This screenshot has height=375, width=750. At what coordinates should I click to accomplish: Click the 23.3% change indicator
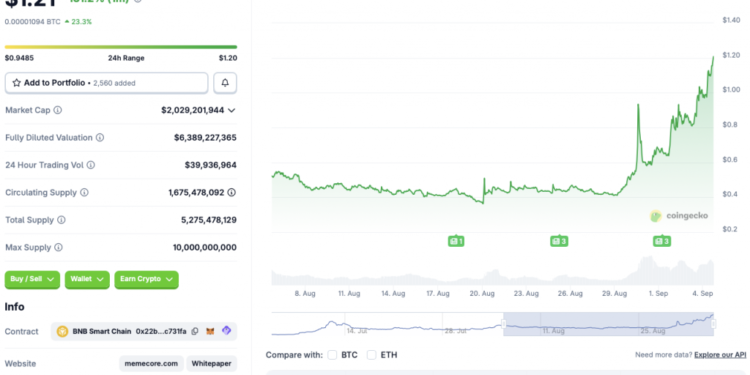point(78,22)
